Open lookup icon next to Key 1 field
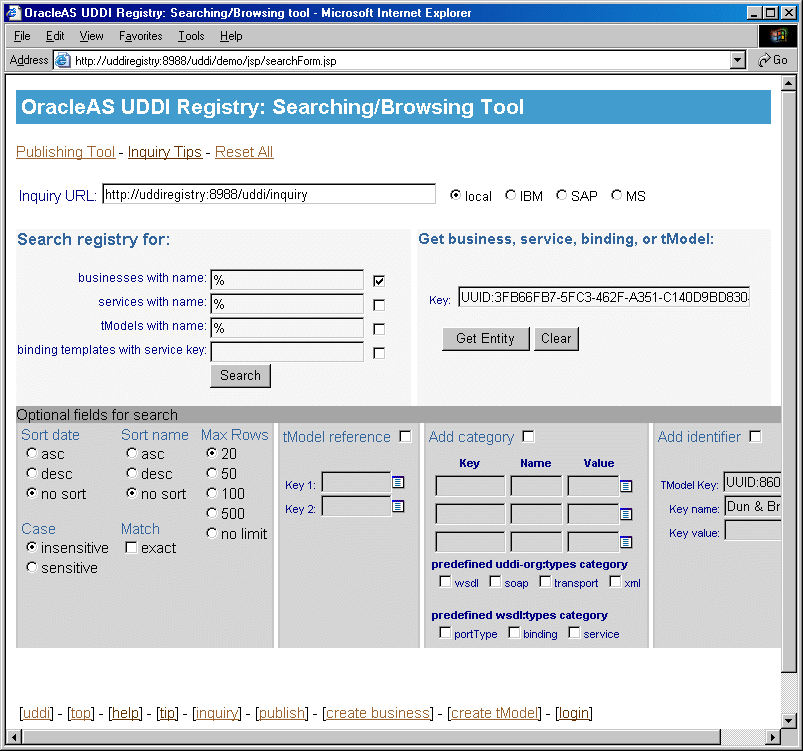Screen dimensions: 803x751 tap(398, 482)
